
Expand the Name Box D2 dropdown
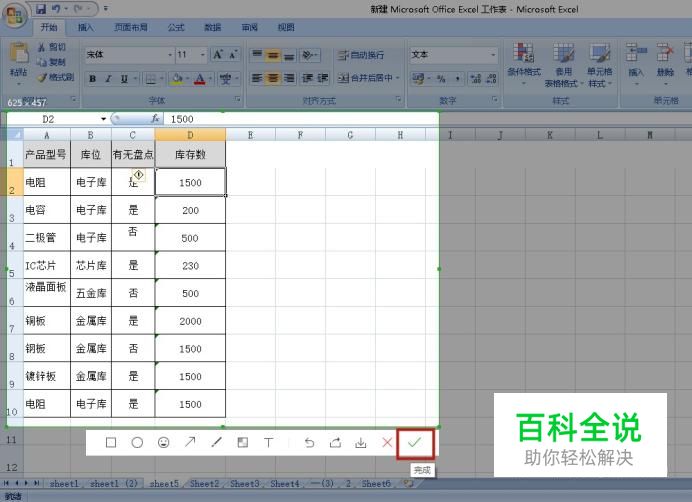pyautogui.click(x=103, y=119)
